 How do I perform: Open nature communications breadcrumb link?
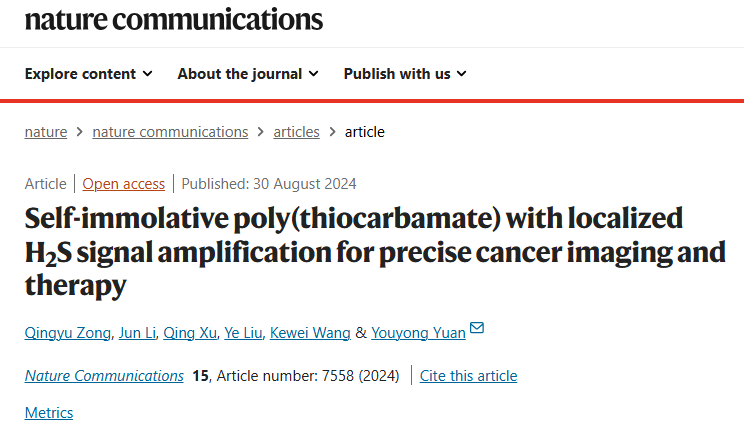point(170,132)
